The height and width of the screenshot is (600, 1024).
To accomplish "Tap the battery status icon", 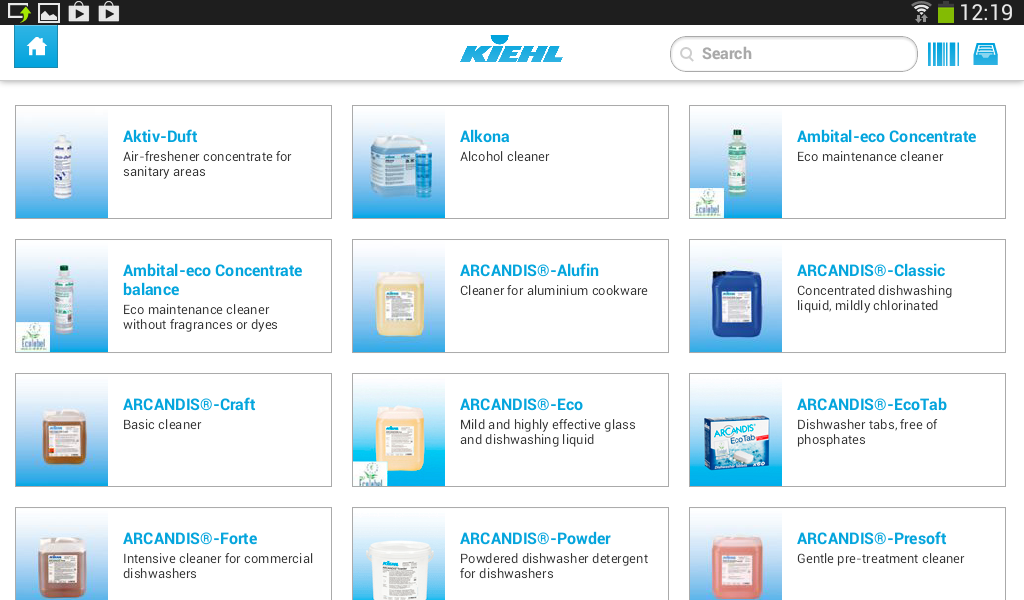I will (x=946, y=12).
